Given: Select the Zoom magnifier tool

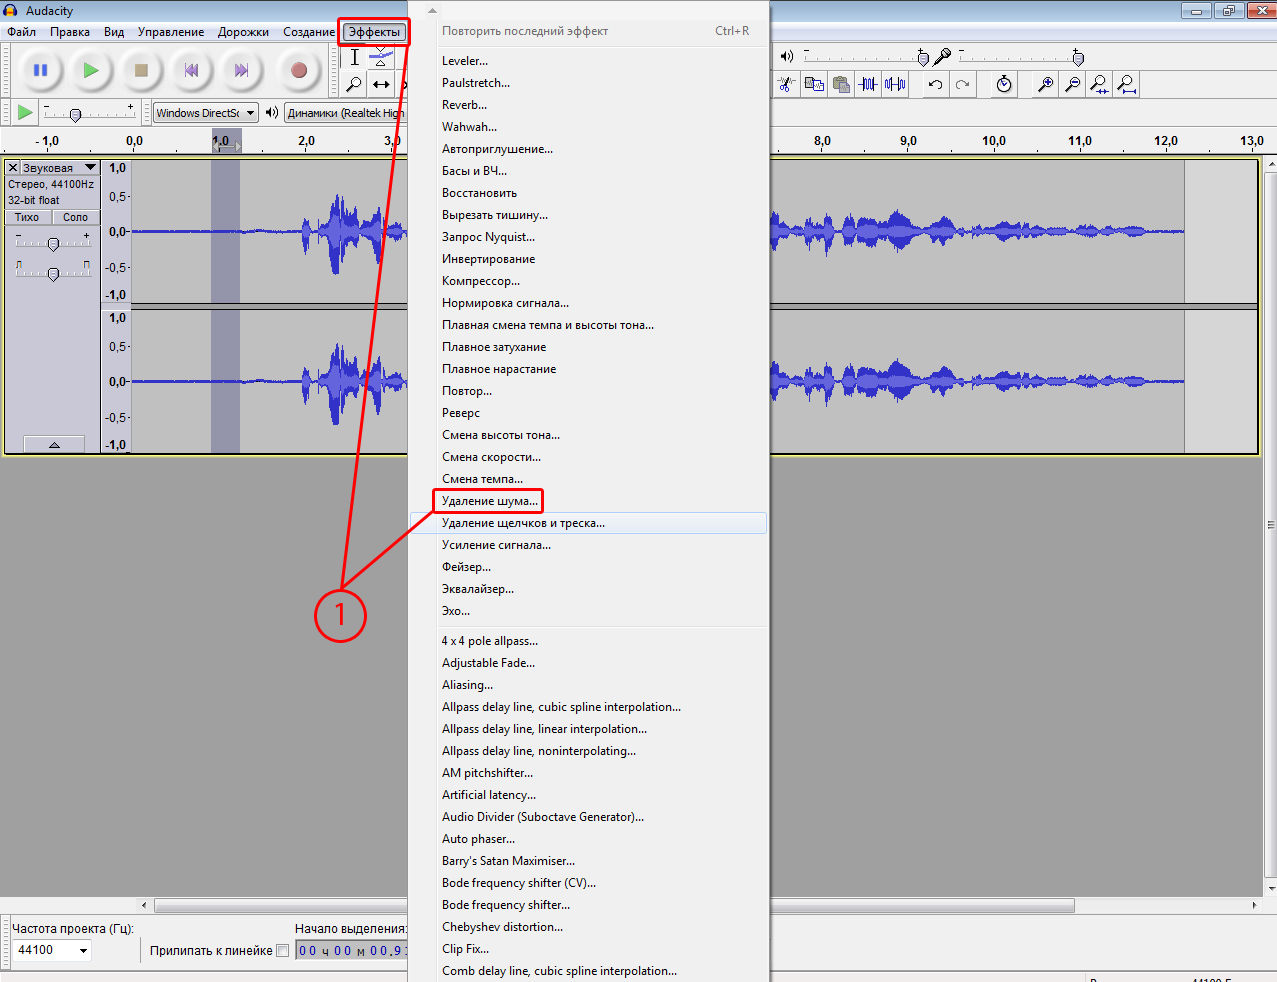Looking at the screenshot, I should (x=353, y=85).
